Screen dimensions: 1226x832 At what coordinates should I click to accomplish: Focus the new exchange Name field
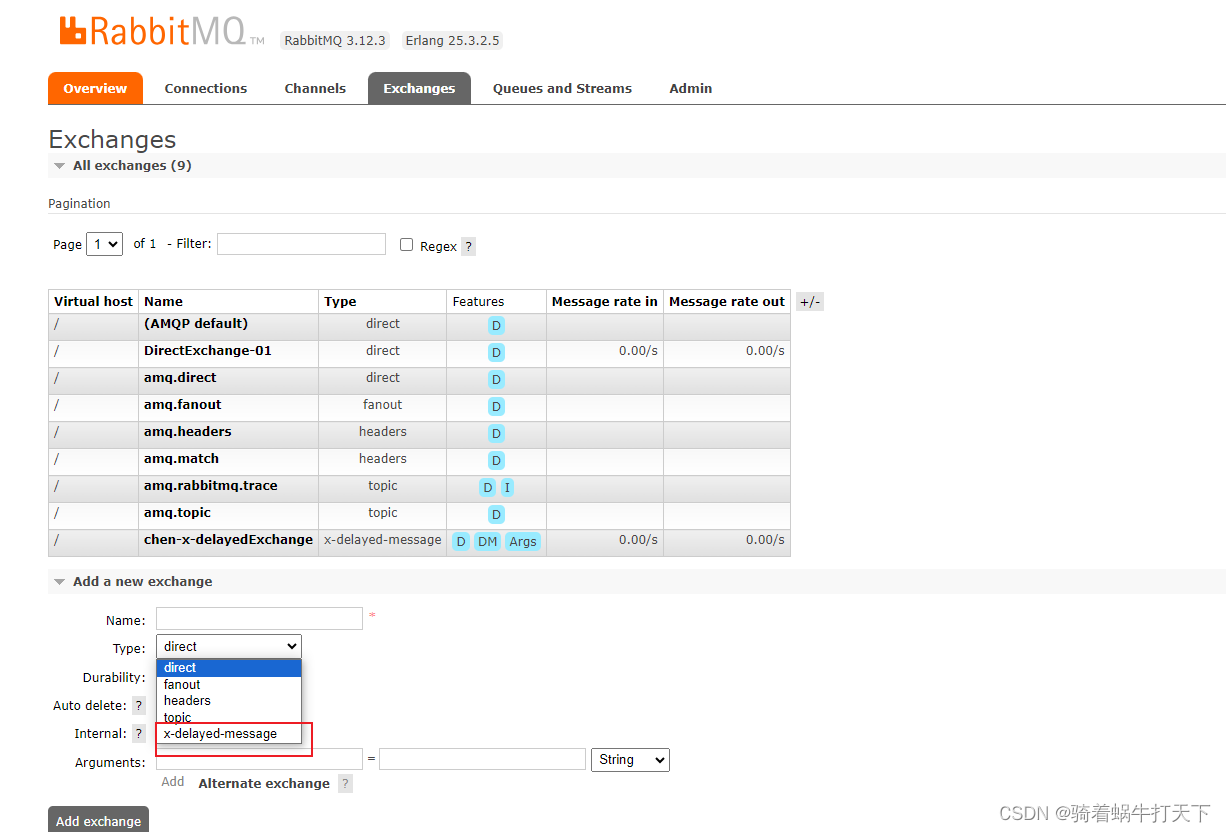click(259, 618)
